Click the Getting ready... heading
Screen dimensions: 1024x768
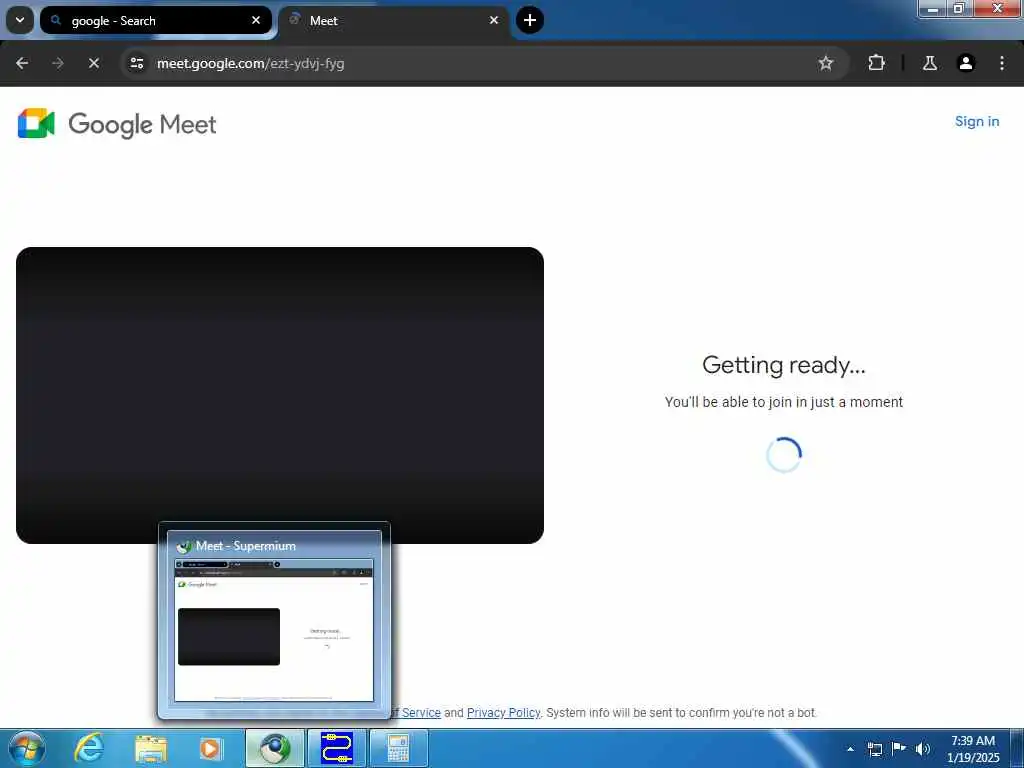[x=784, y=365]
